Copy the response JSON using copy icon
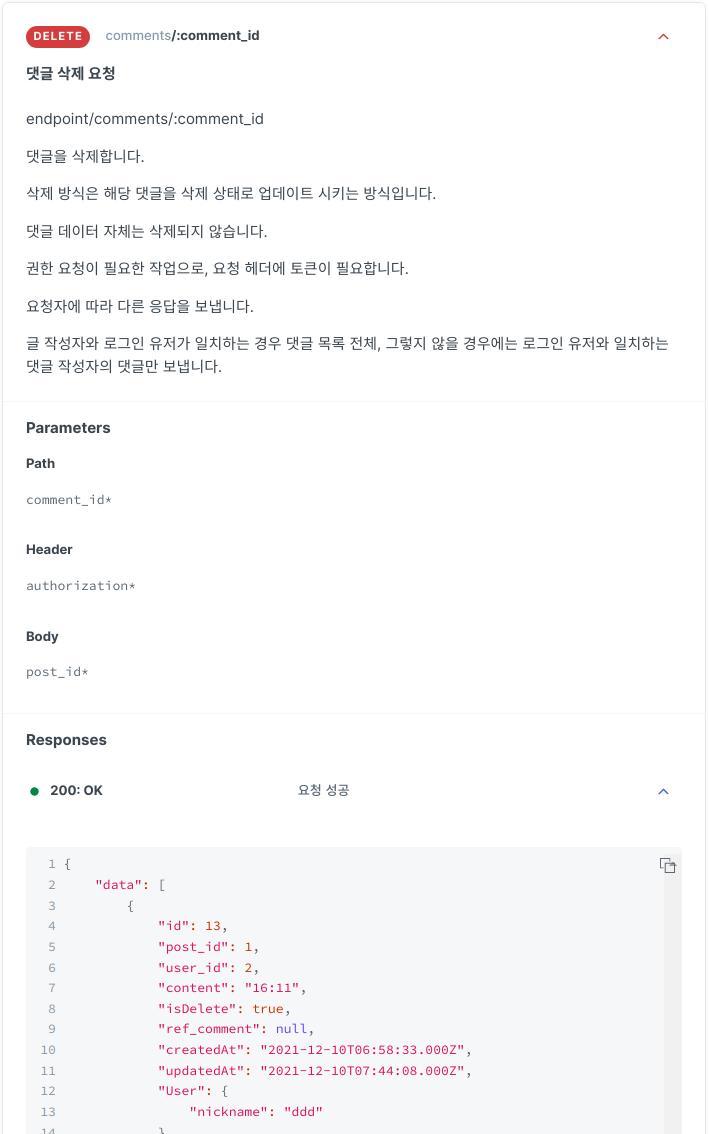 (x=668, y=865)
